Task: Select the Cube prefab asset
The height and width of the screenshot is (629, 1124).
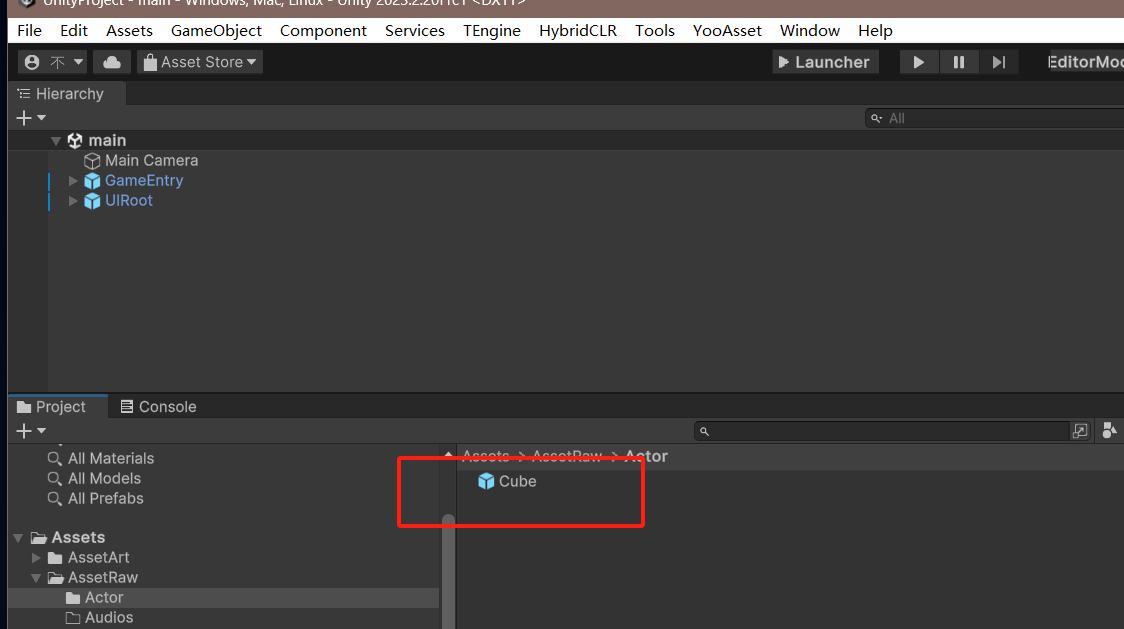Action: click(x=518, y=481)
